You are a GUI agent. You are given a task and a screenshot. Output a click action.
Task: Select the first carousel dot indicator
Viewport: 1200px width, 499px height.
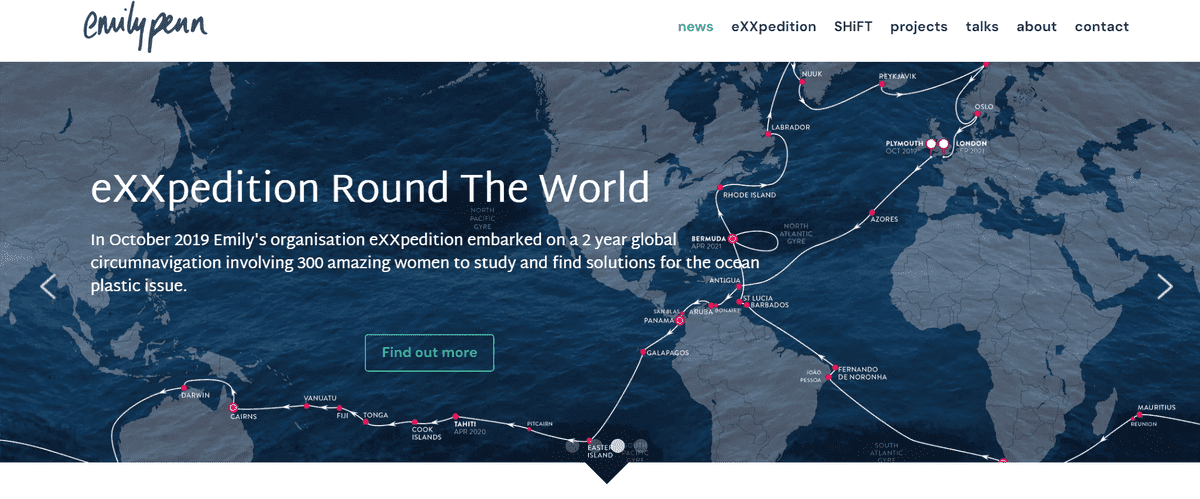[x=572, y=446]
